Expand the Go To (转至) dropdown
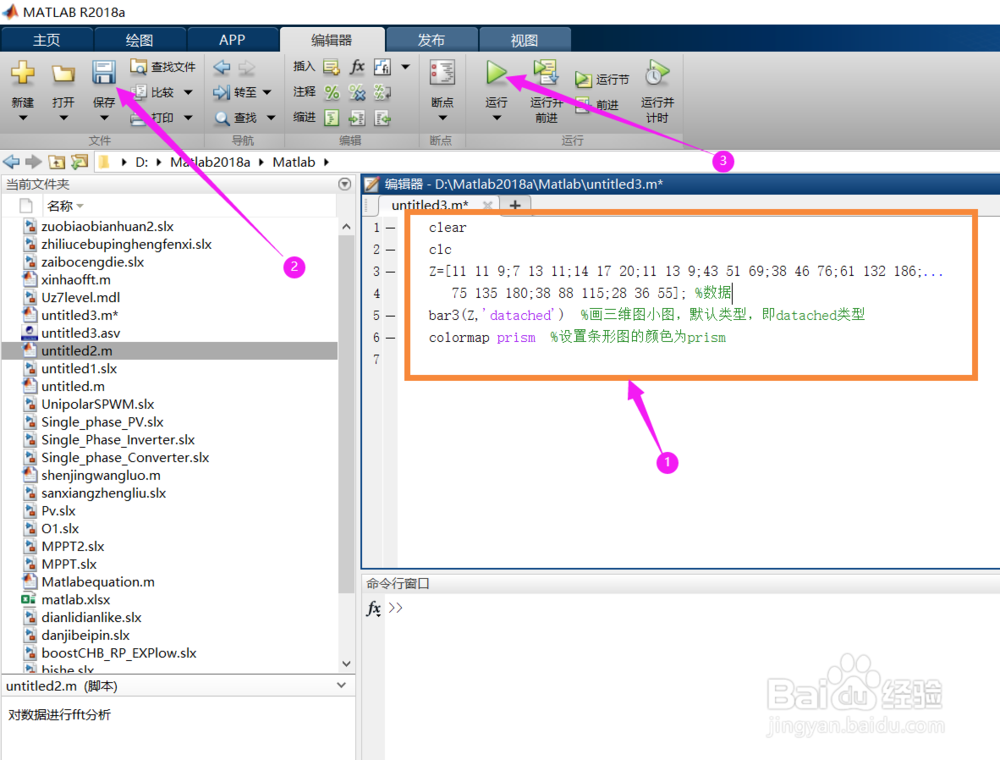This screenshot has height=760, width=1000. (267, 92)
